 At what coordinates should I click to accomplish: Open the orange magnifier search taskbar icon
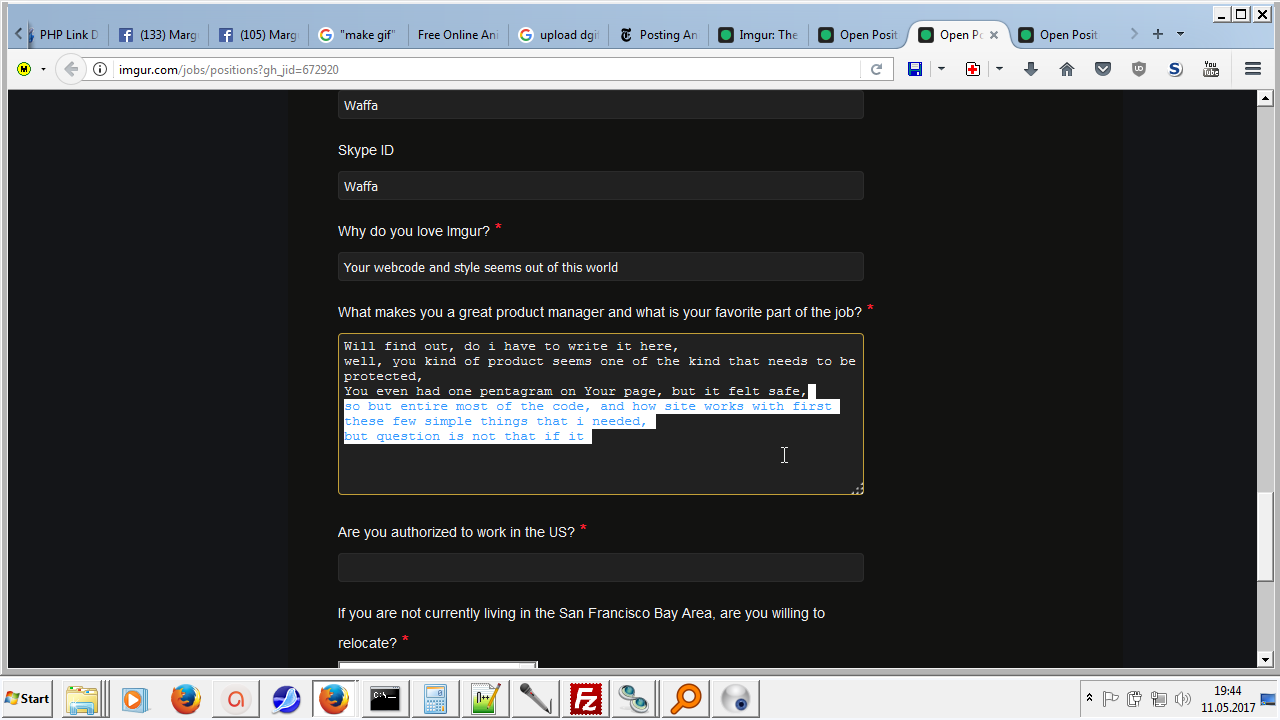coord(685,698)
